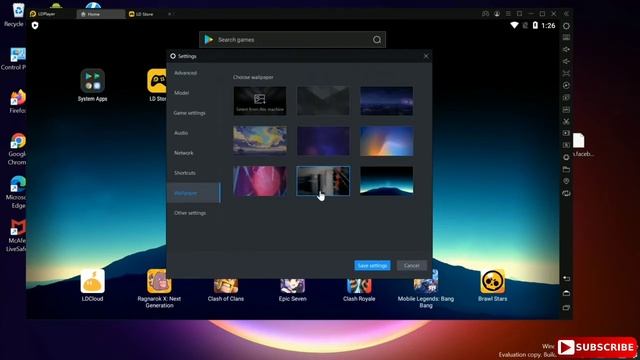
Task: Click Search games input field
Action: tap(292, 40)
